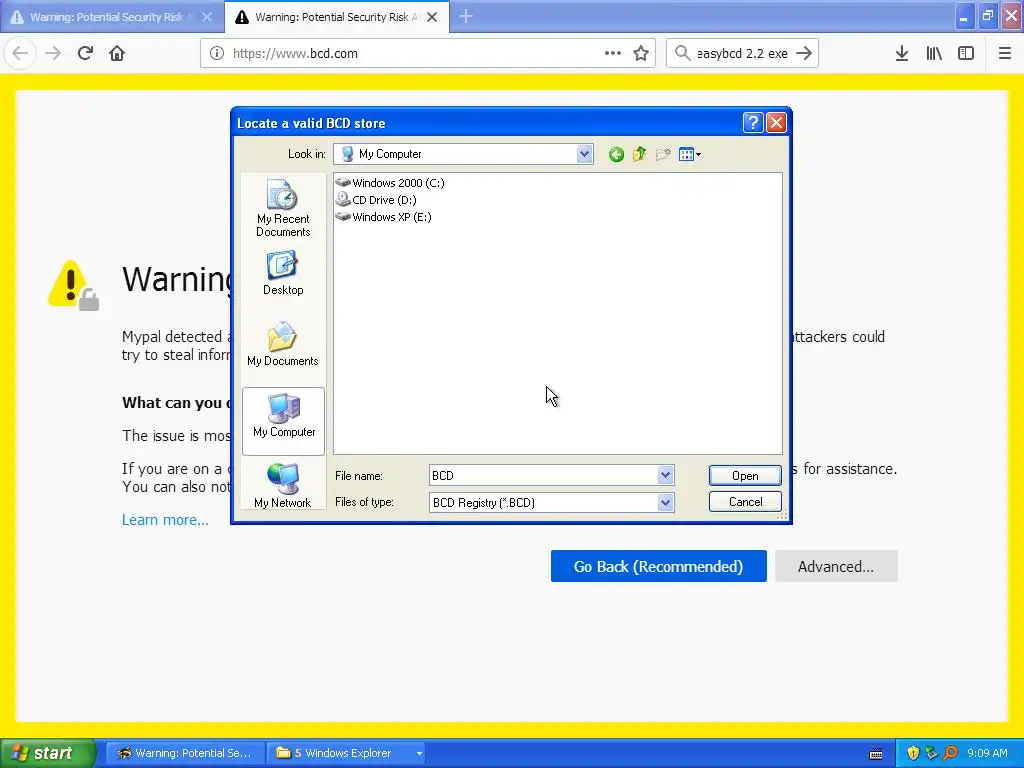Click the on-screen keyboard tray icon
This screenshot has height=768, width=1024.
click(x=876, y=754)
